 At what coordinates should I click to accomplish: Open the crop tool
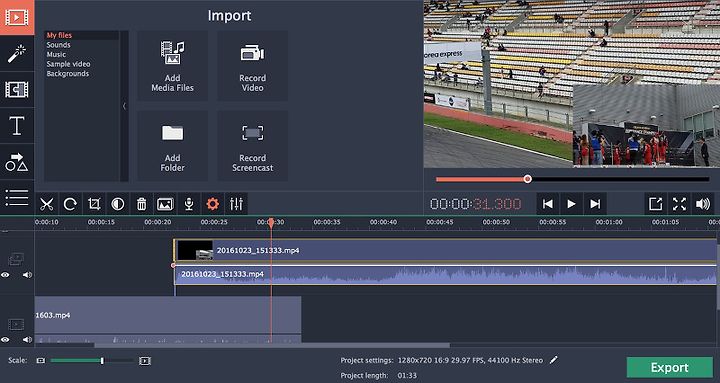94,204
